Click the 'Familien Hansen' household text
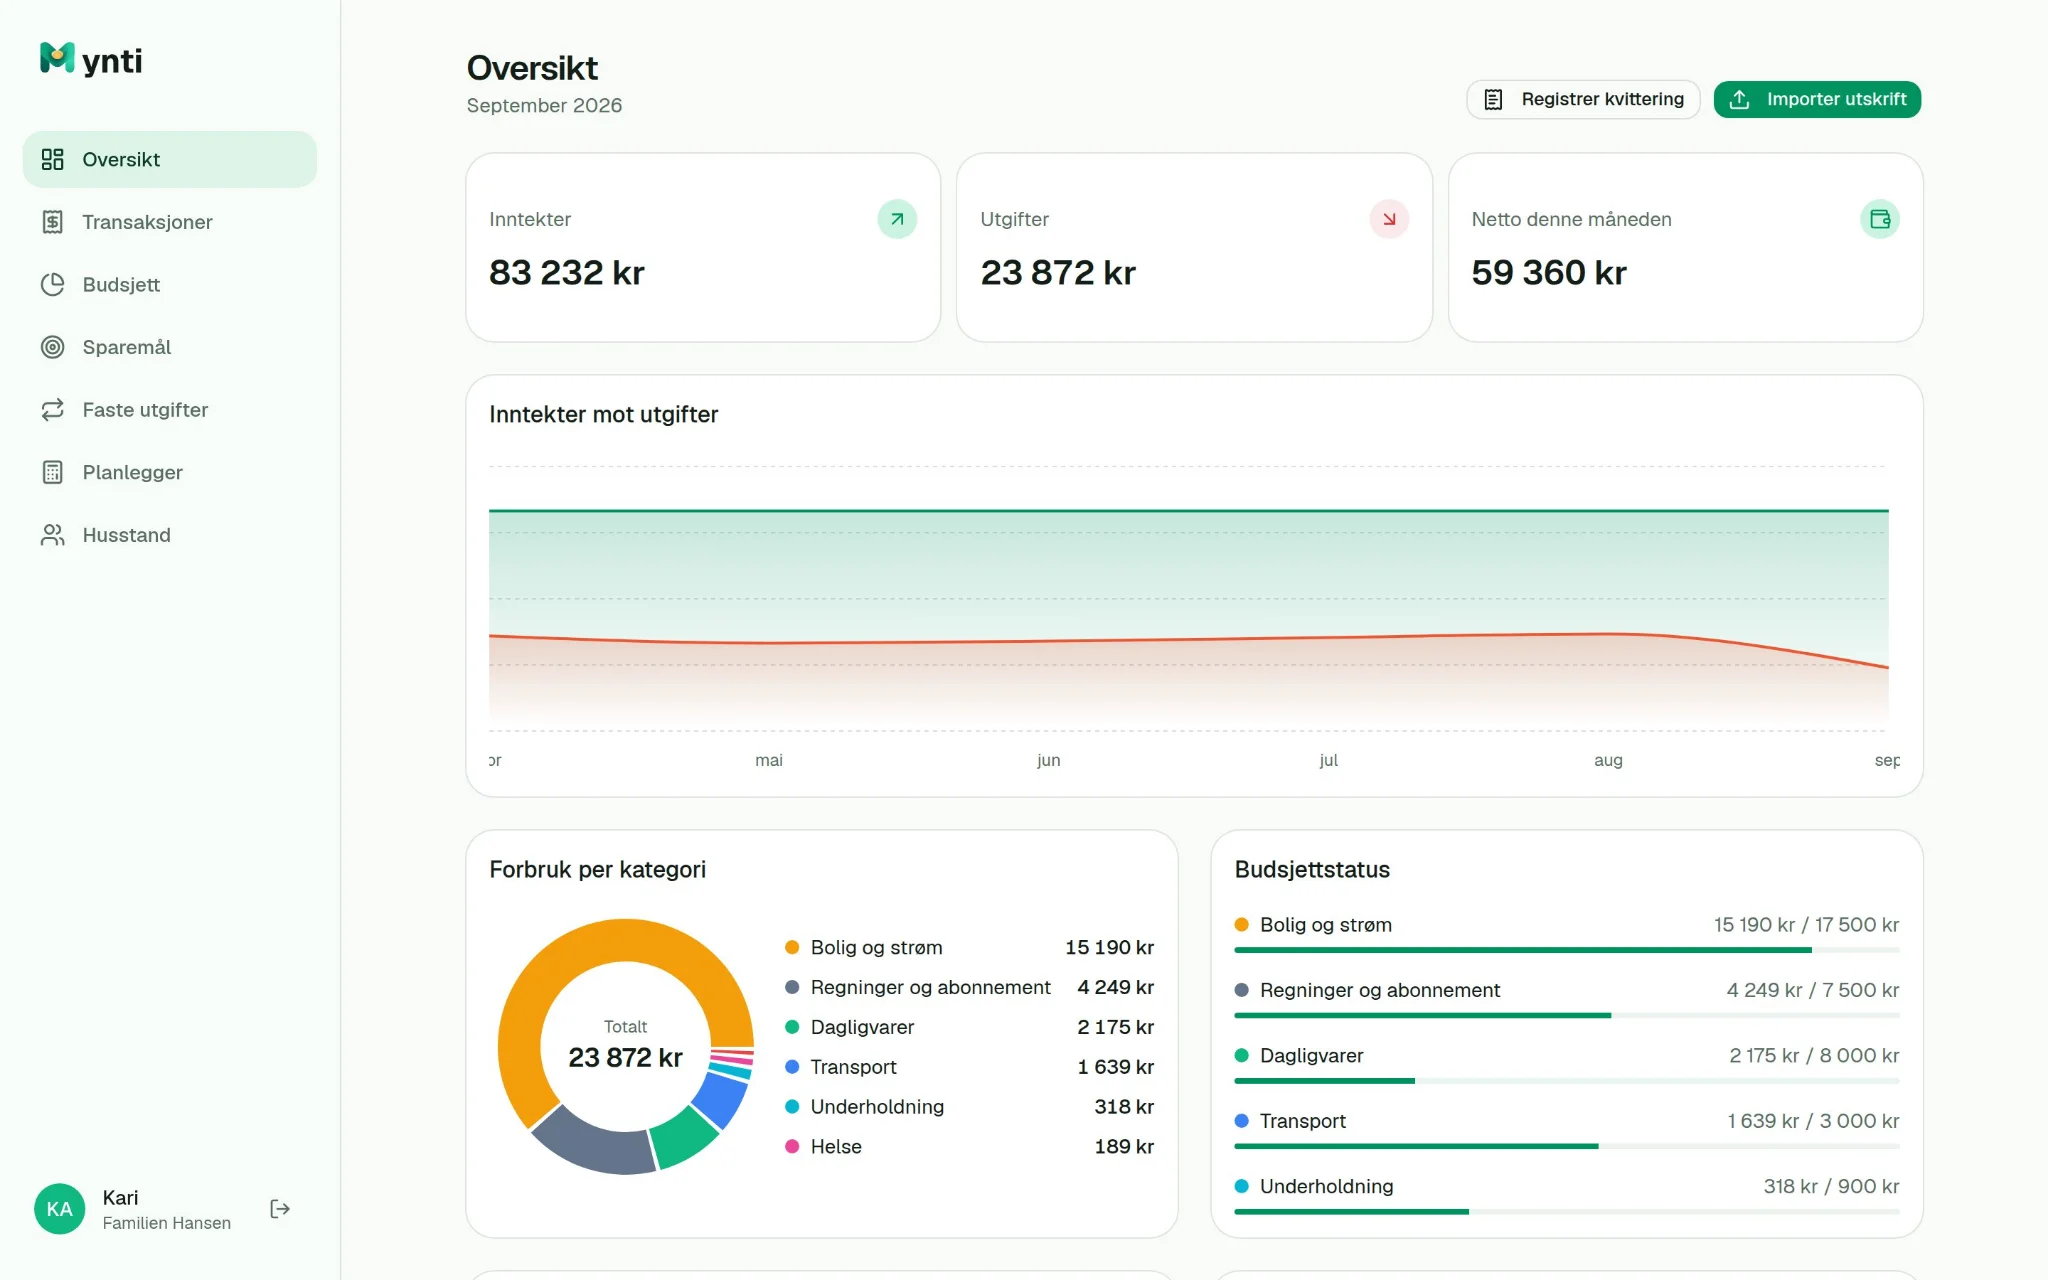The image size is (2048, 1280). [x=166, y=1223]
